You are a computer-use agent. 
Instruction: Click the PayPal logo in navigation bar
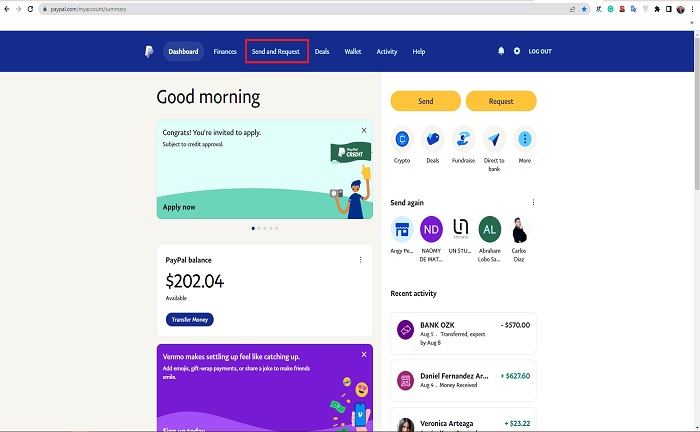(x=149, y=51)
